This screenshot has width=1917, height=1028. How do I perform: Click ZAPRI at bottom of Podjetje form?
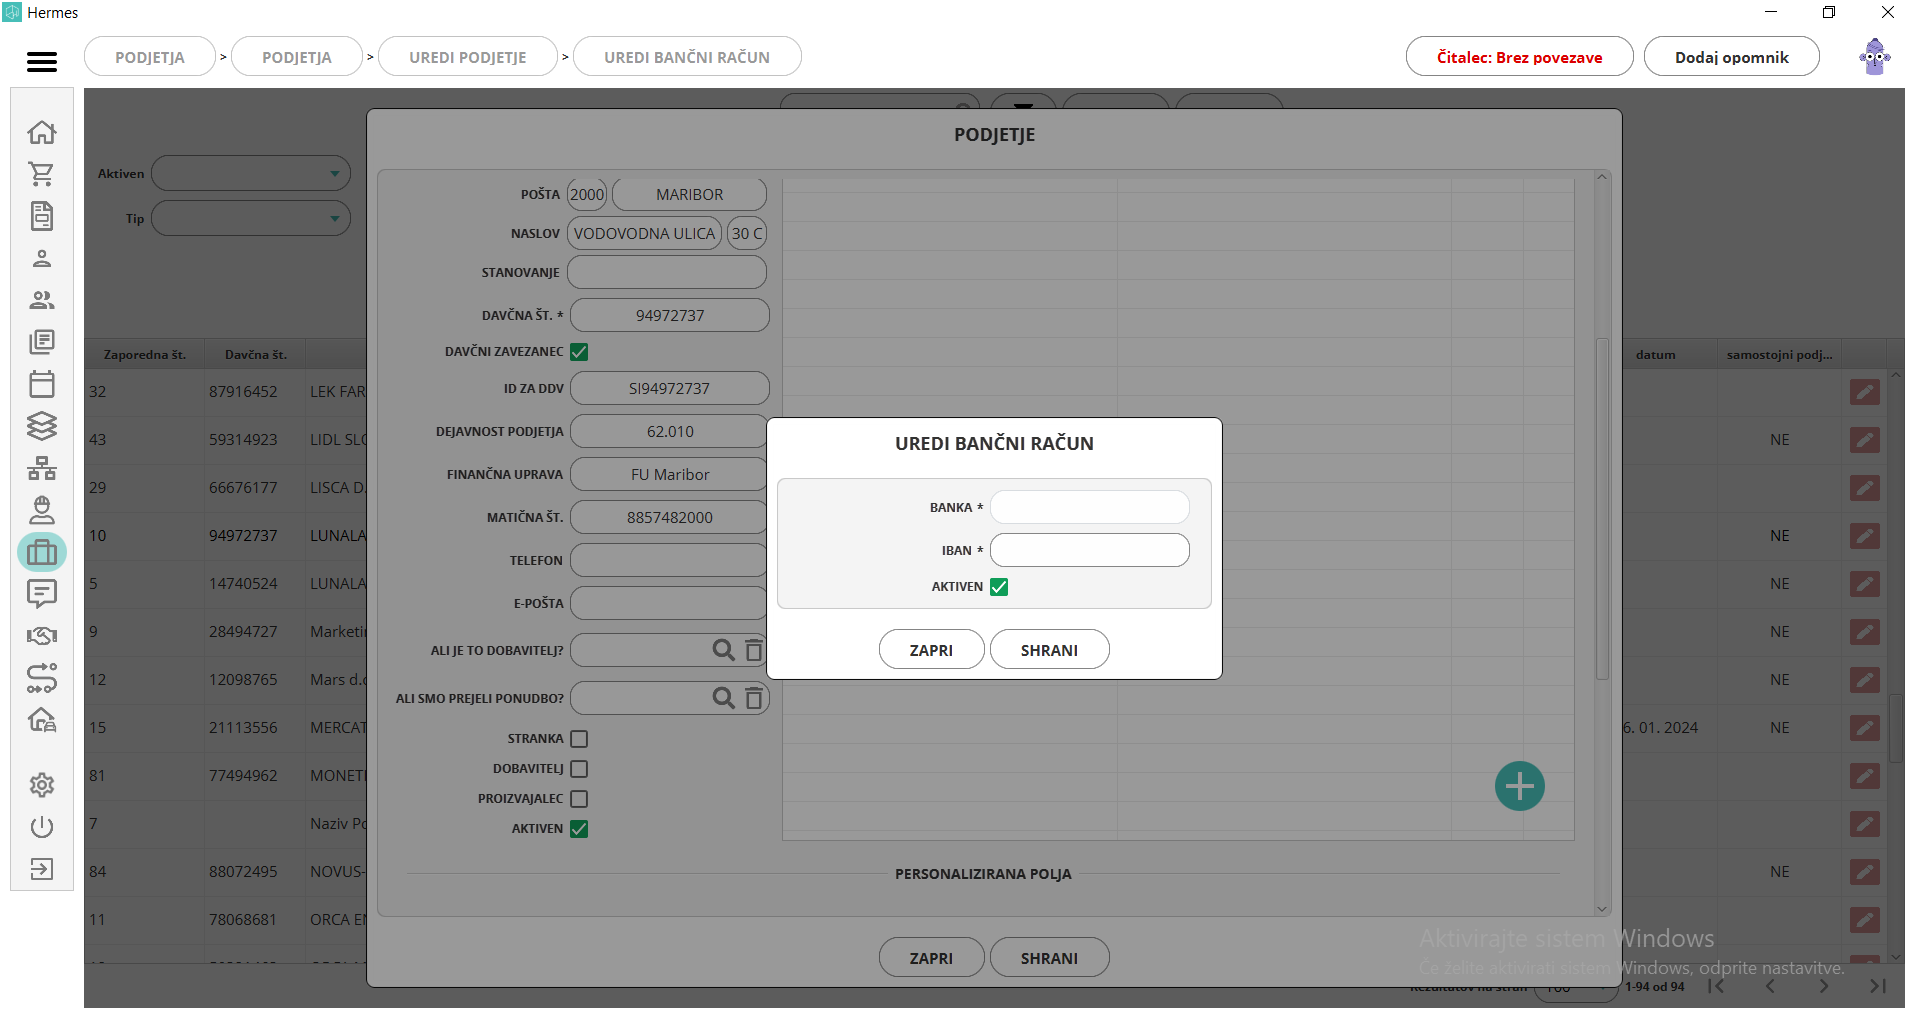(932, 958)
